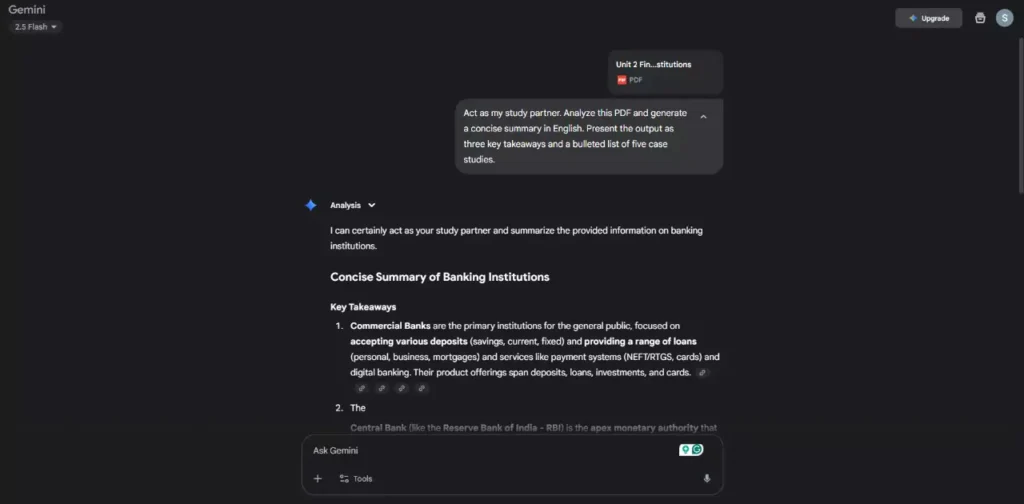Collapse the user prompt with the chevron
Image resolution: width=1024 pixels, height=504 pixels.
(x=703, y=117)
